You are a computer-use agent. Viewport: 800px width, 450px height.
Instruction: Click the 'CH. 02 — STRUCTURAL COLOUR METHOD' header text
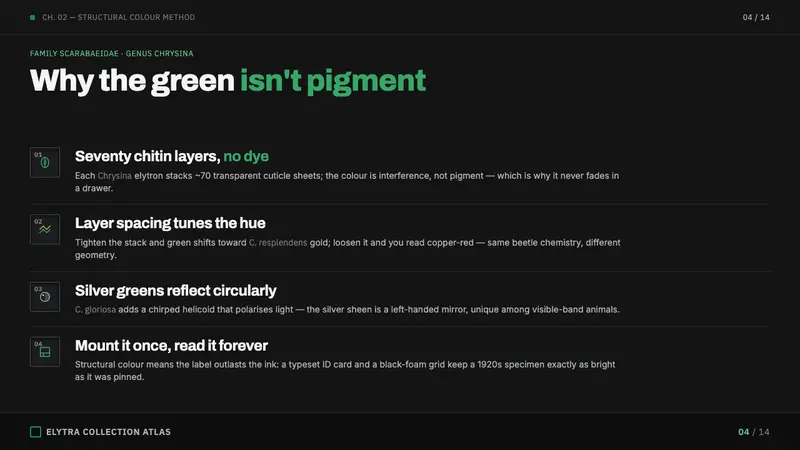pyautogui.click(x=118, y=17)
